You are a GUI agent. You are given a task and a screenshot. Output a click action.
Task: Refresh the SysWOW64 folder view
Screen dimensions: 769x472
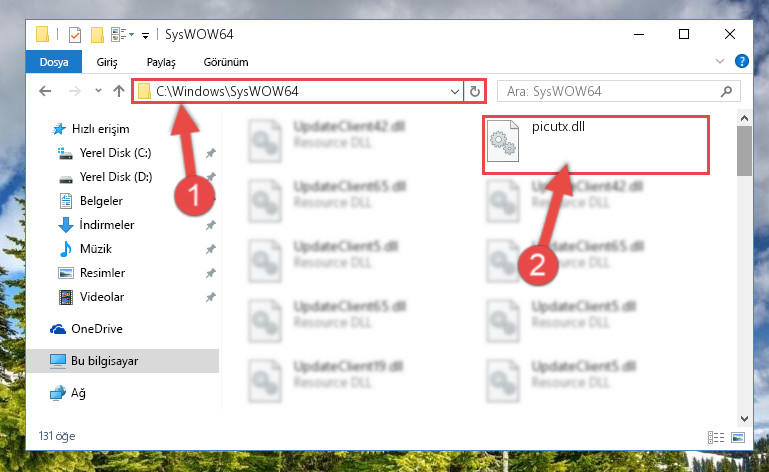474,92
